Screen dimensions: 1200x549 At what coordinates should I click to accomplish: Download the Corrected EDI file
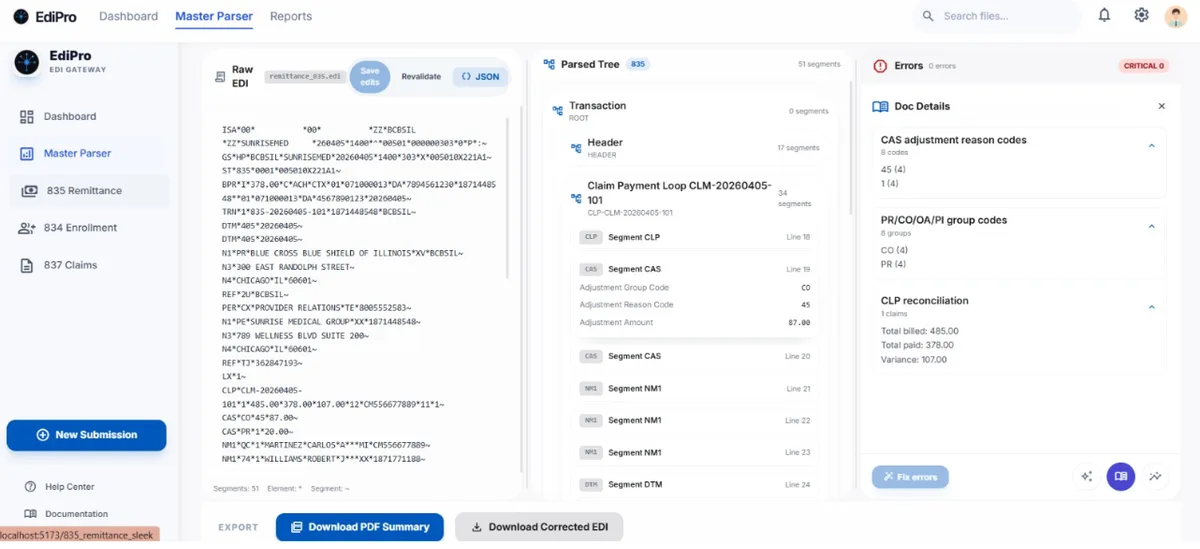pyautogui.click(x=539, y=527)
